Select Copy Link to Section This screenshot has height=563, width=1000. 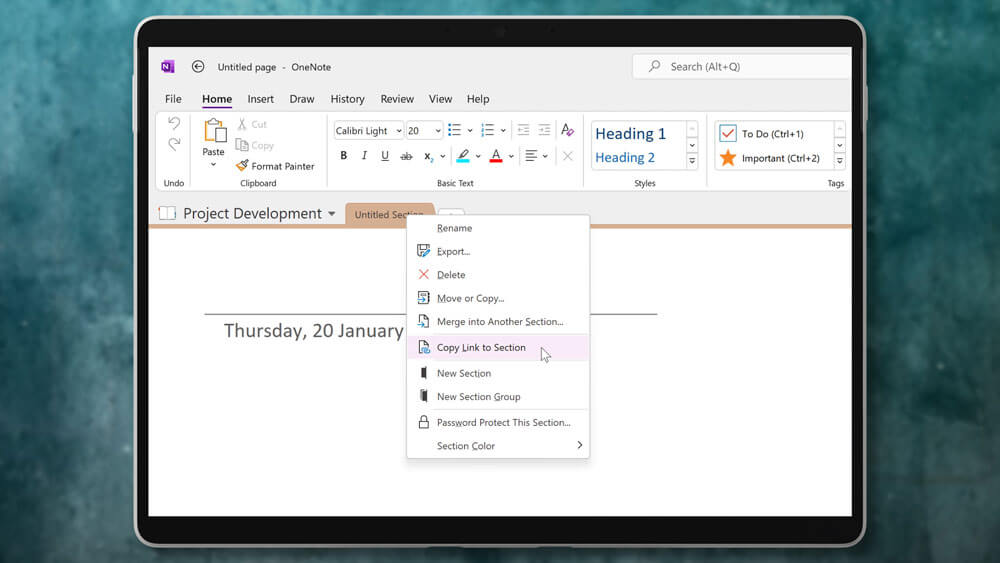coord(481,348)
